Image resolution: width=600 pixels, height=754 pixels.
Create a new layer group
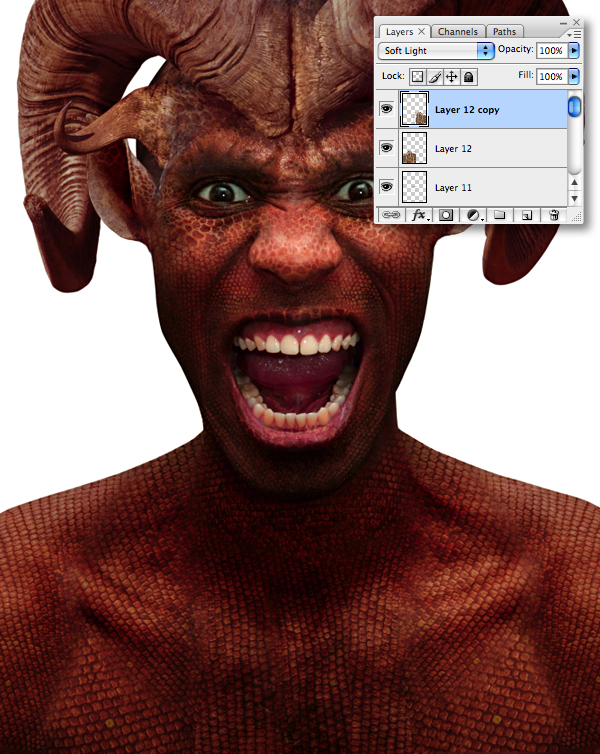tap(500, 215)
